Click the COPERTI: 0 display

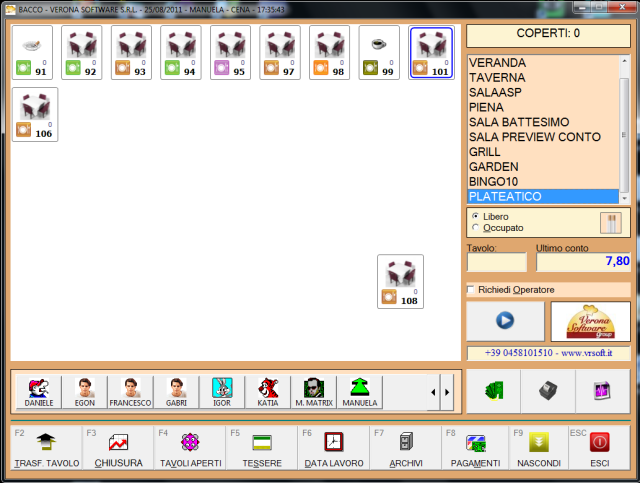click(x=548, y=35)
